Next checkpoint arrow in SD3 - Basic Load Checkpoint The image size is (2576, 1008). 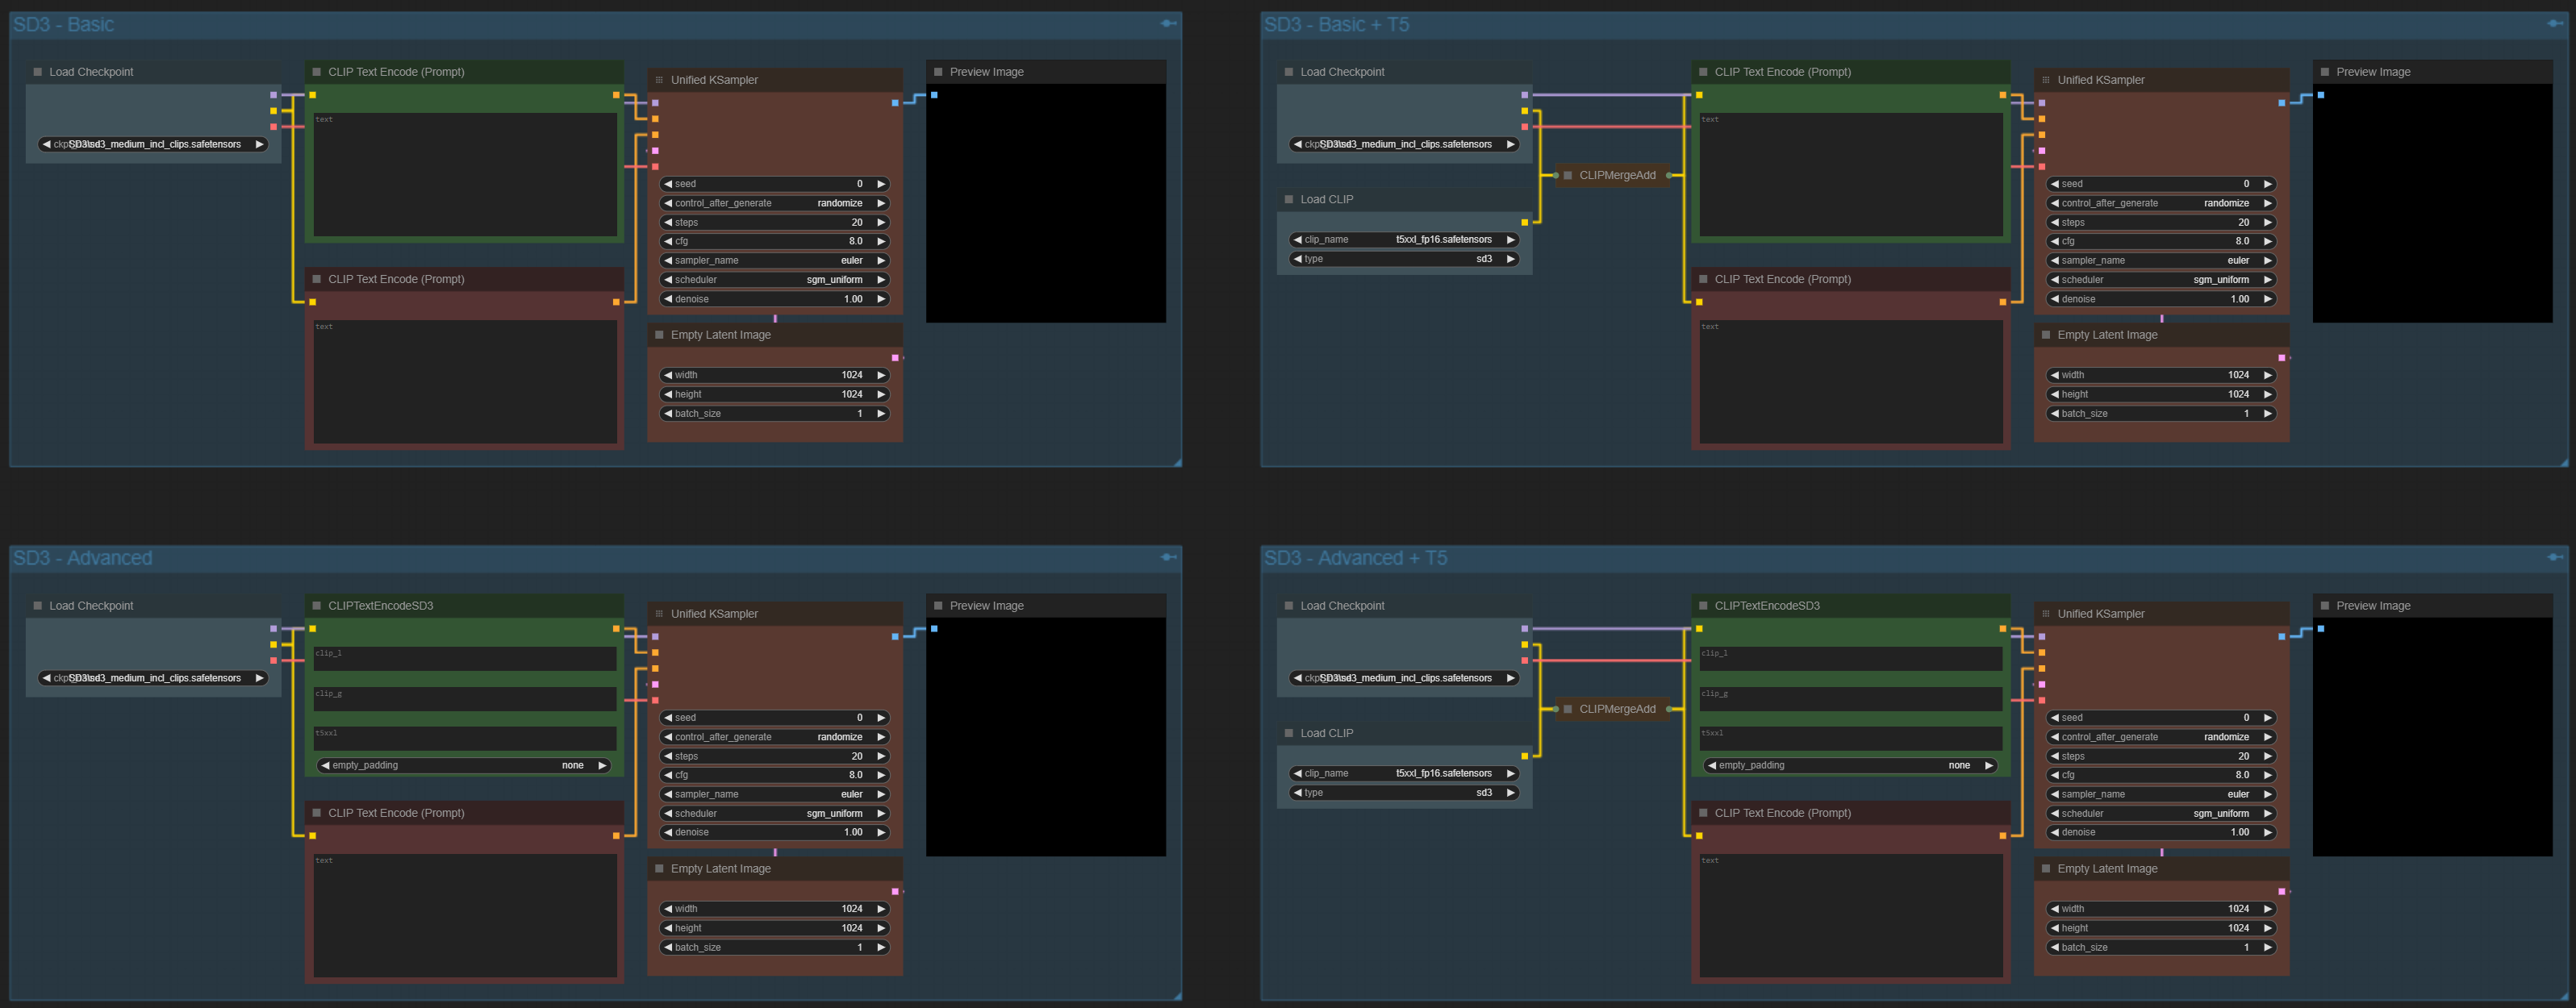pyautogui.click(x=259, y=144)
